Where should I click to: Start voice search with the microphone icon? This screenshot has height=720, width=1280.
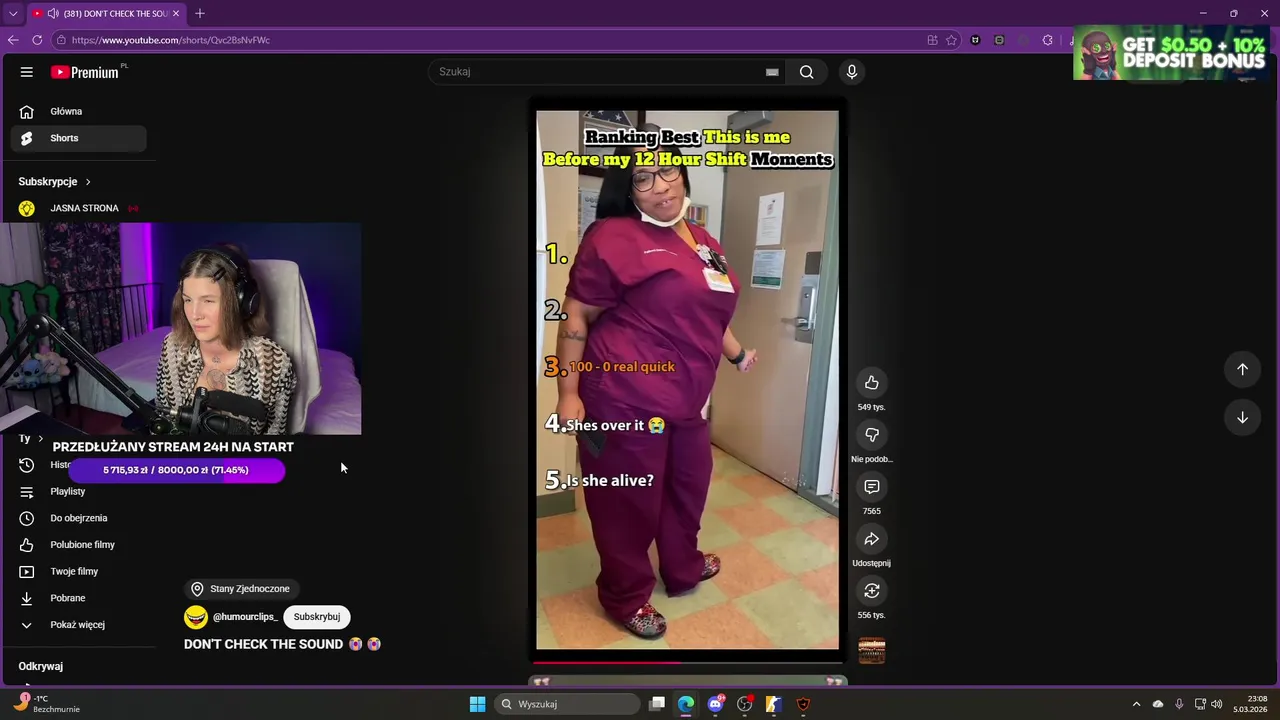[852, 72]
